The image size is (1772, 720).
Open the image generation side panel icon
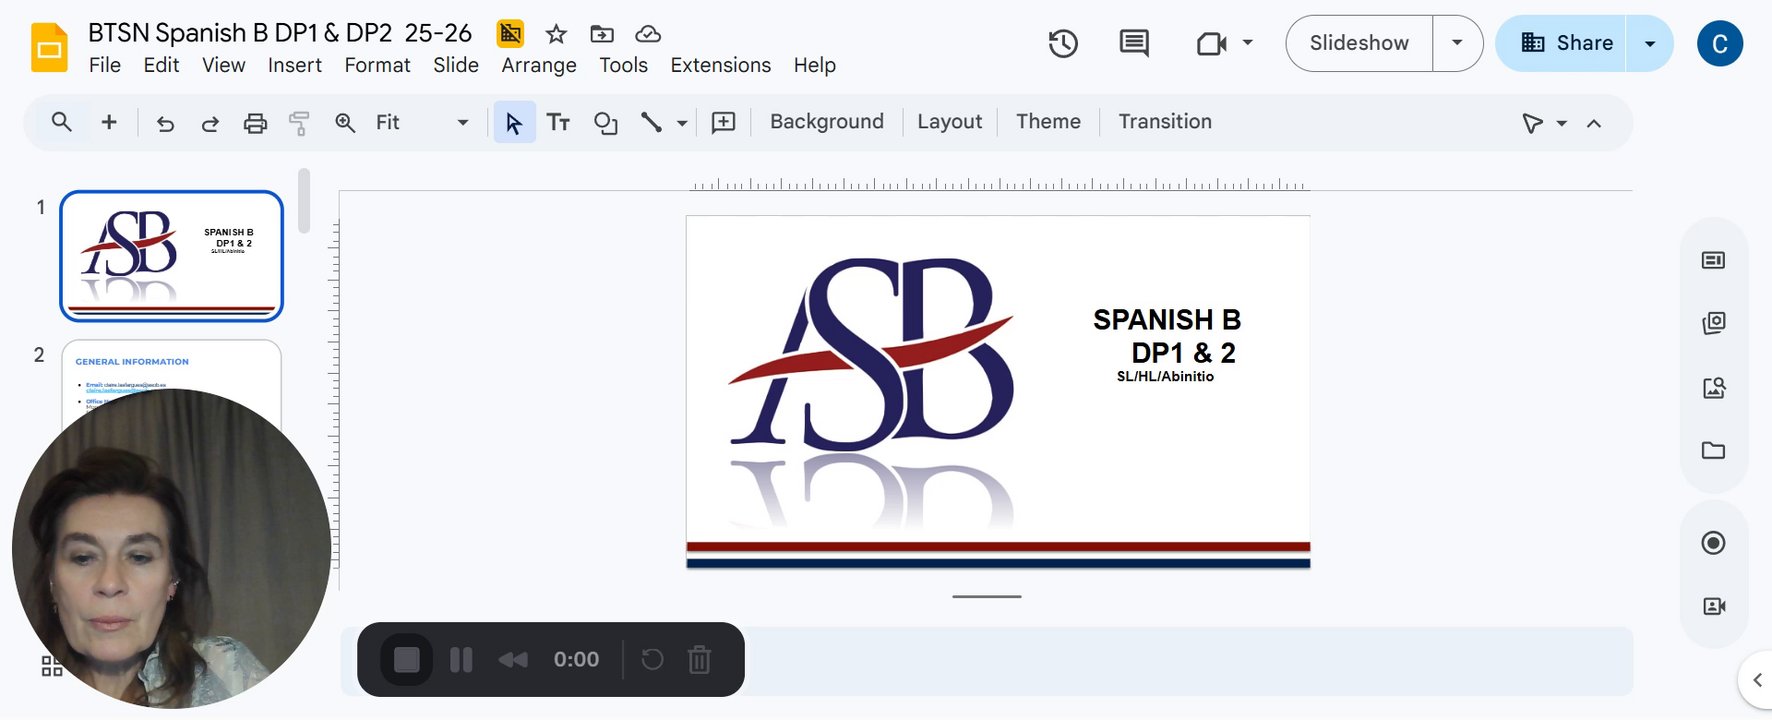pyautogui.click(x=1713, y=388)
